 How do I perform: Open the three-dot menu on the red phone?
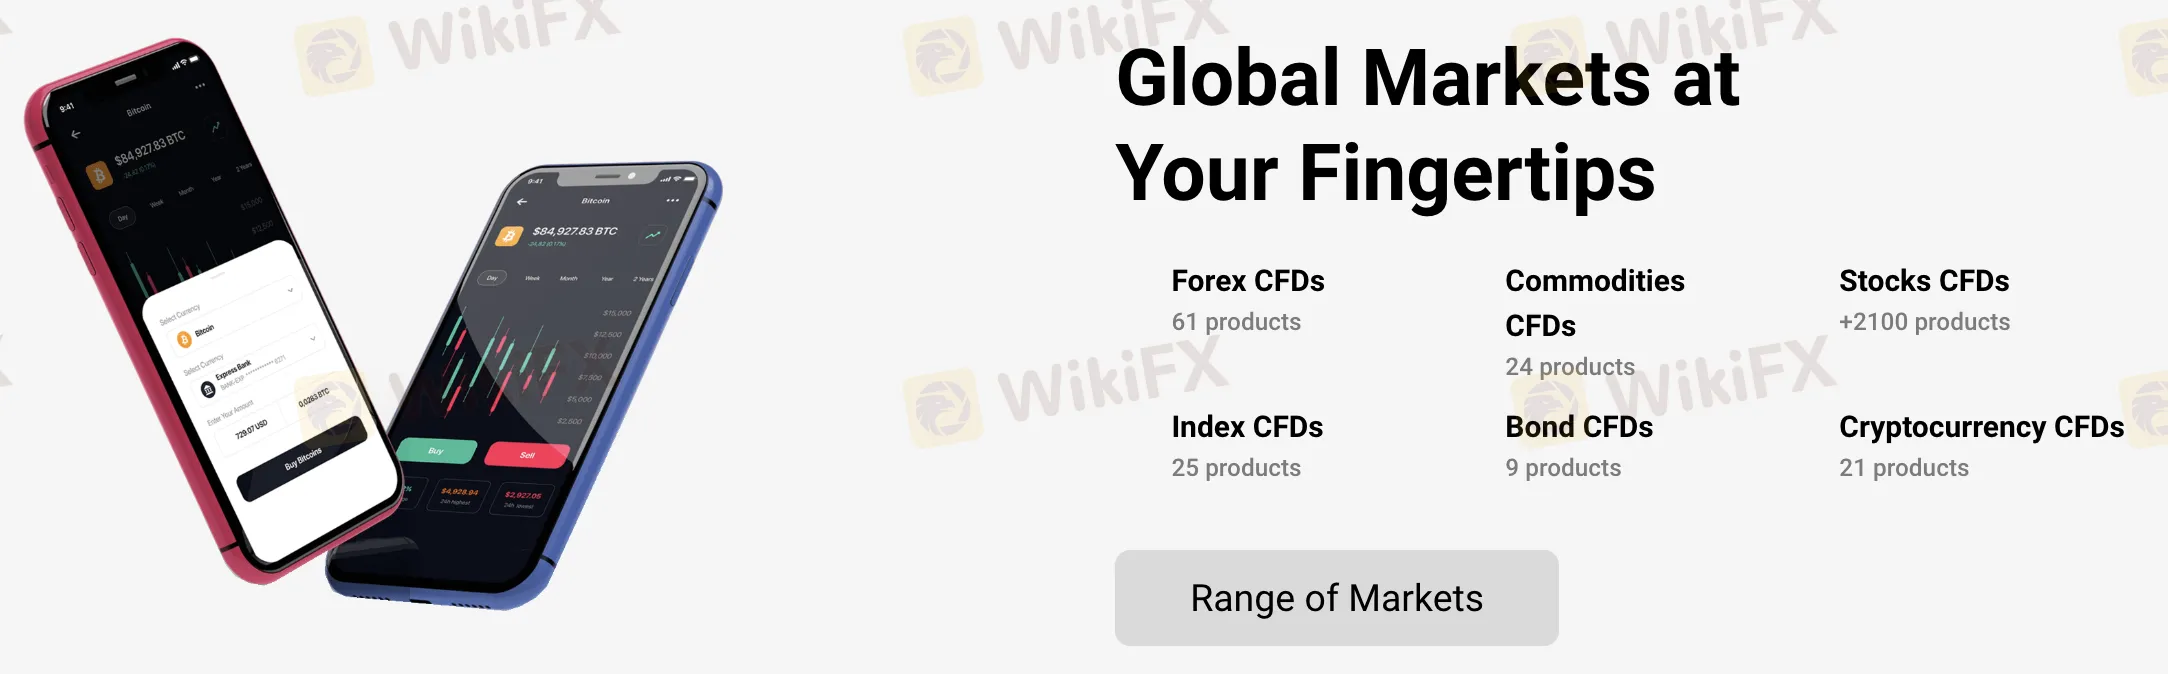click(200, 86)
